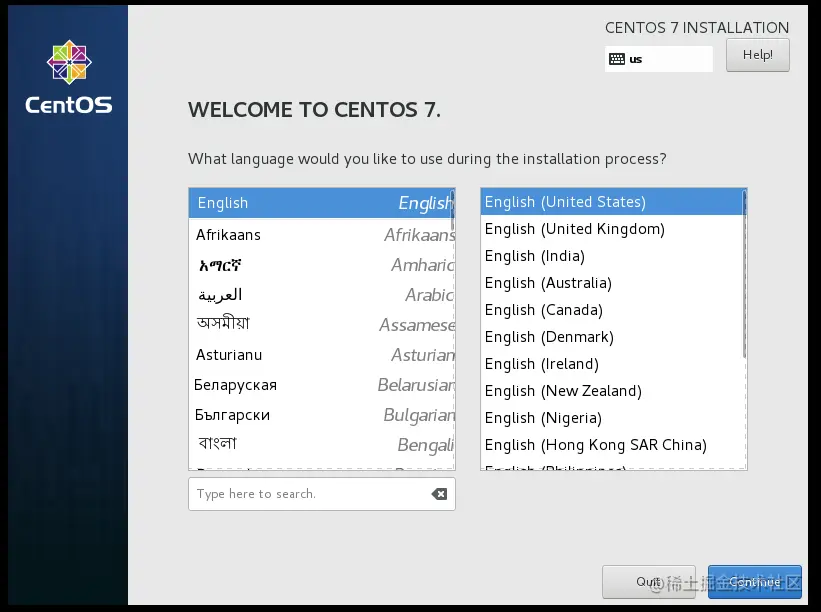Choose English (Nigeria) locale

coord(612,418)
